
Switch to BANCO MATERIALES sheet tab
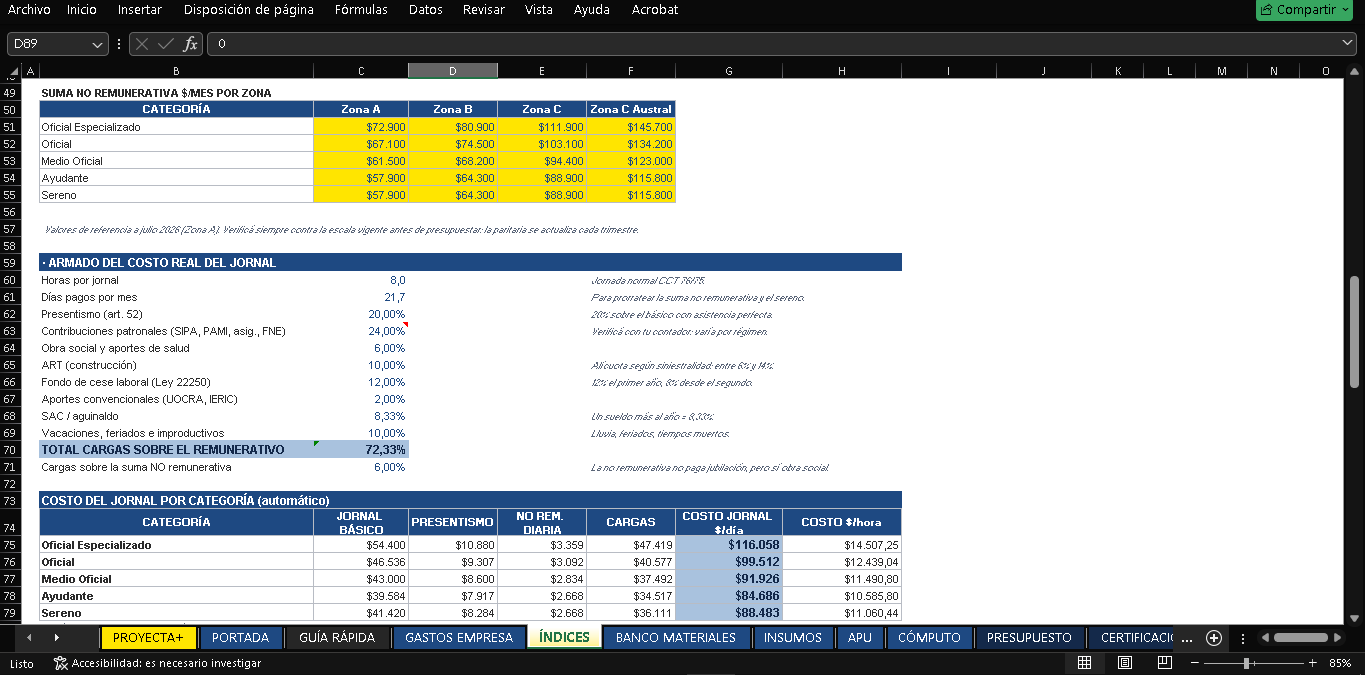[676, 638]
